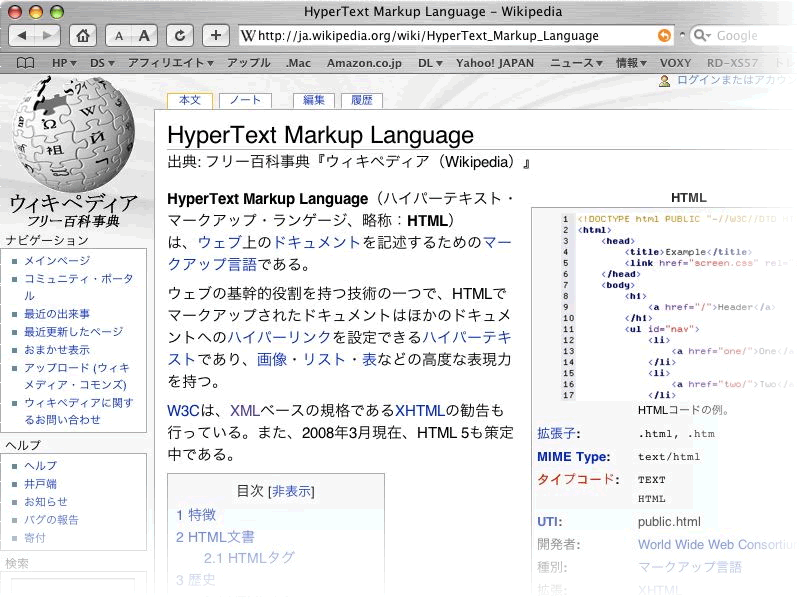Increase text size with the large A button
The height and width of the screenshot is (600, 800).
[144, 36]
